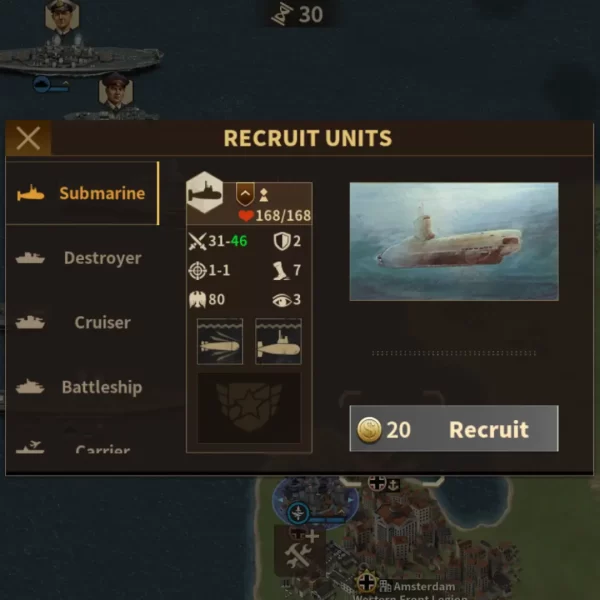Open the submarine artwork thumbnail
This screenshot has height=600, width=600.
pyautogui.click(x=454, y=241)
